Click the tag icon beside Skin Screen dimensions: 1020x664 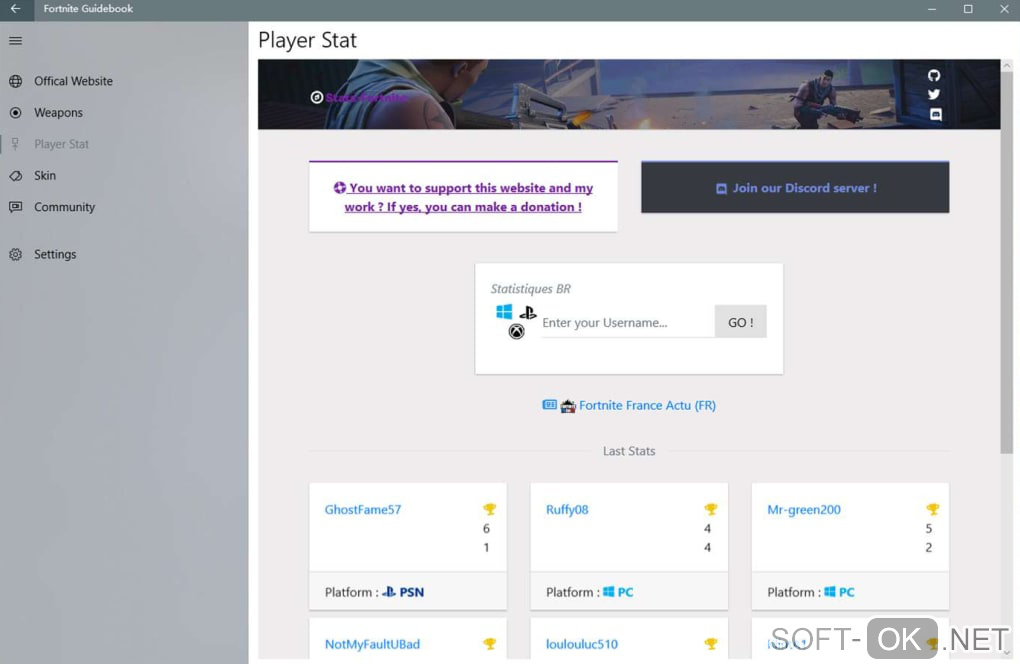click(16, 176)
